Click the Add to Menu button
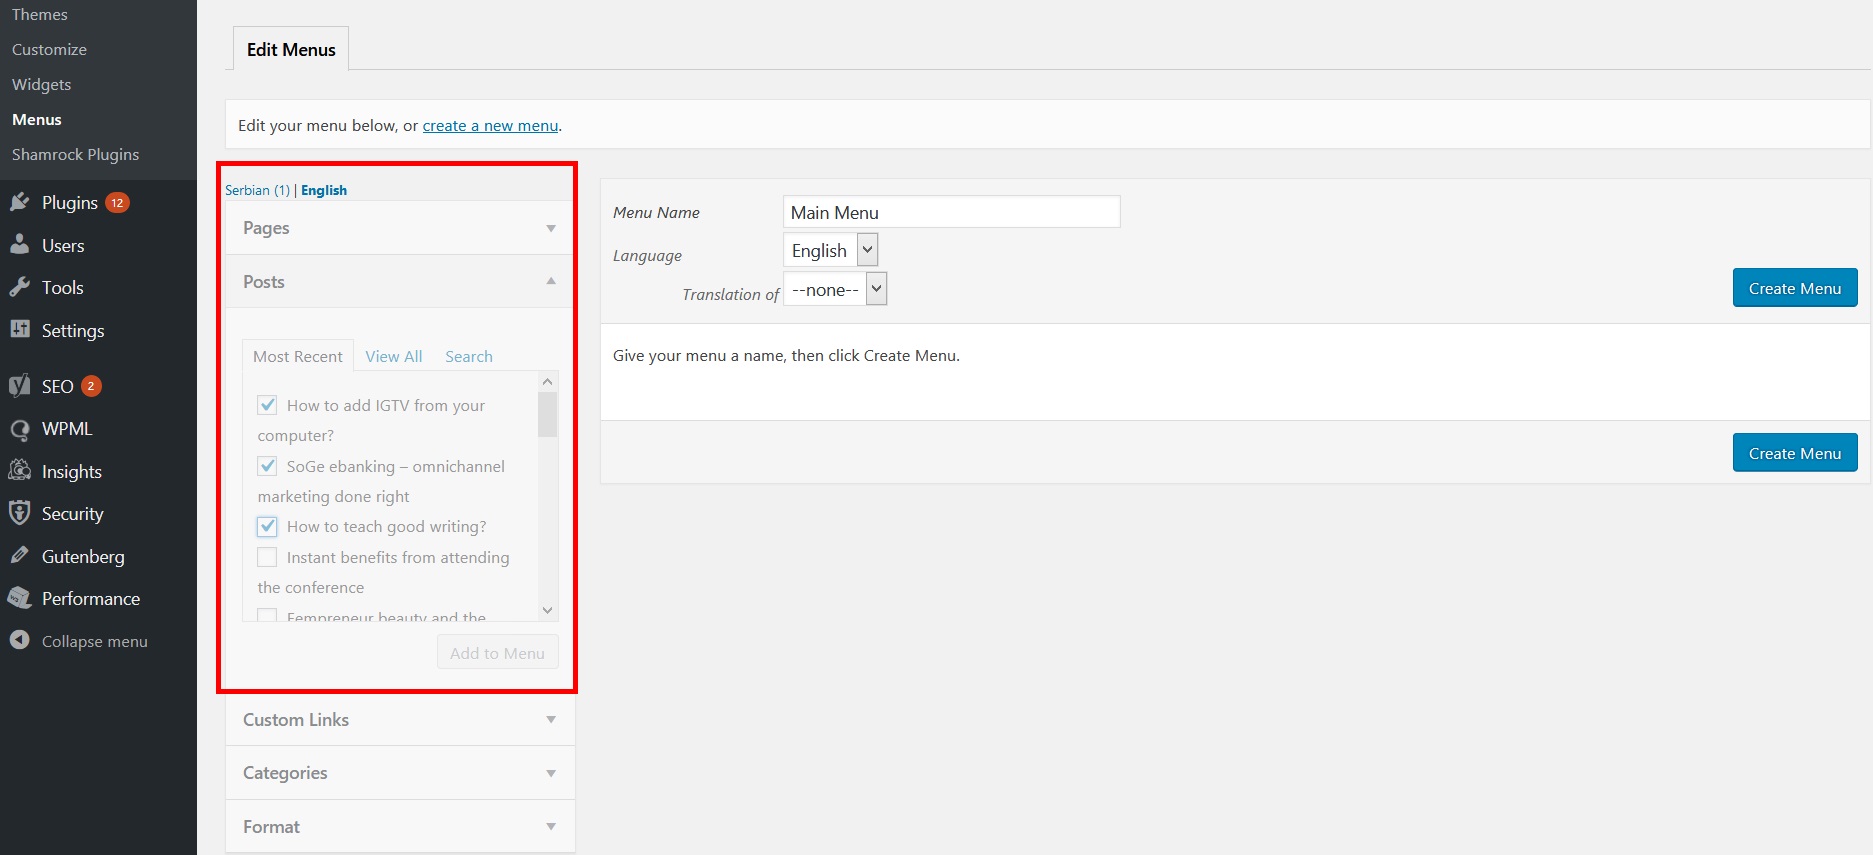Viewport: 1873px width, 855px height. point(497,653)
